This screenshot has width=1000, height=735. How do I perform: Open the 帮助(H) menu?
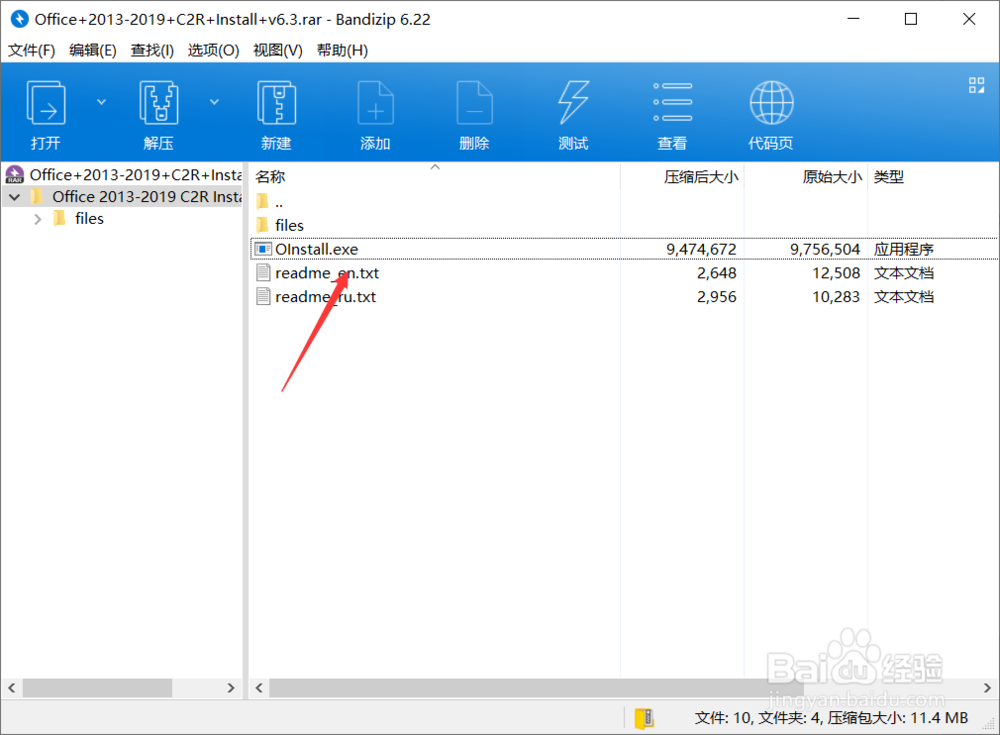342,50
